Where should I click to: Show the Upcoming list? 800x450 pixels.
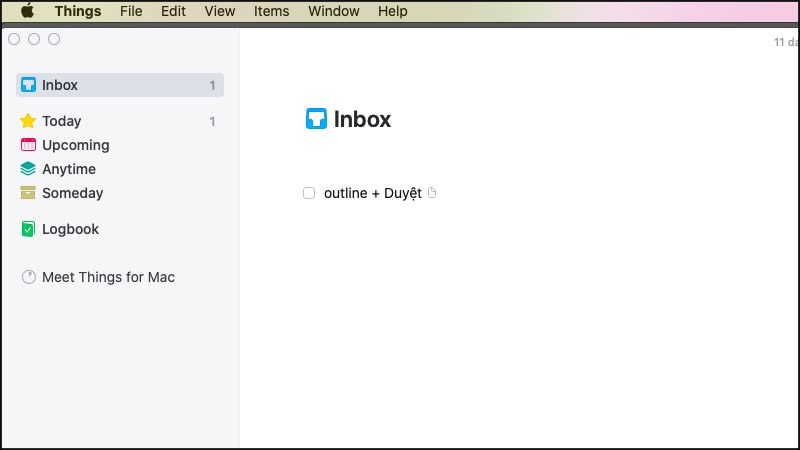pos(76,145)
